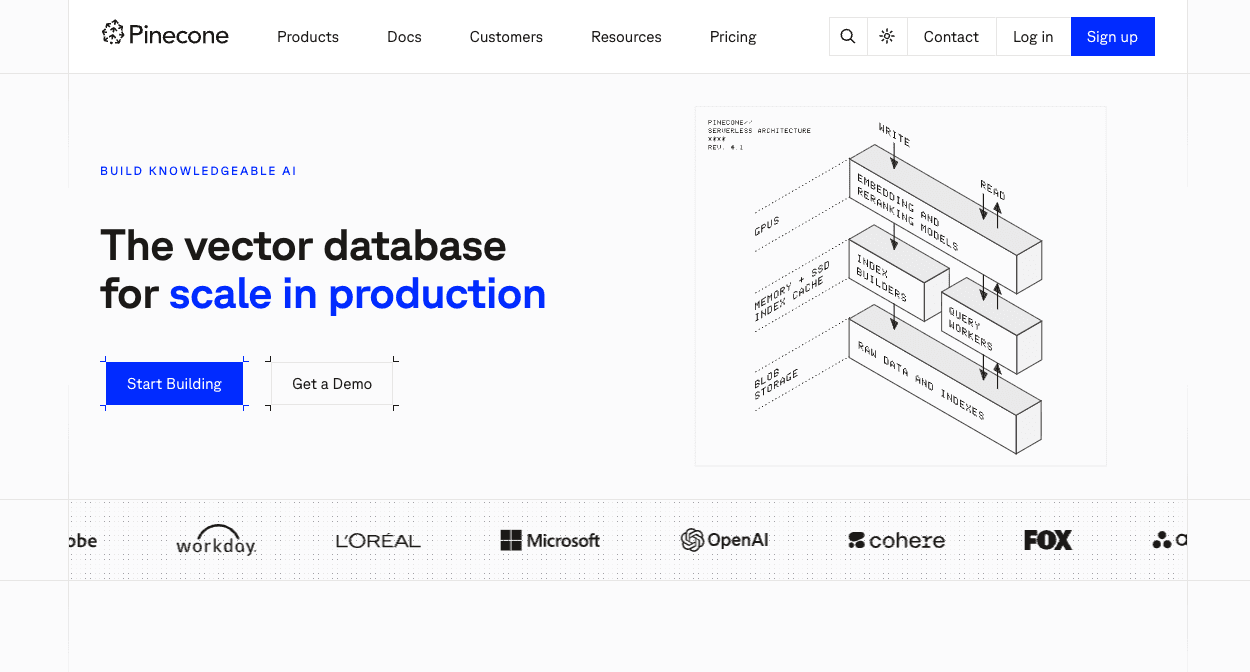The width and height of the screenshot is (1250, 672).
Task: Click 'The vector database' heading text
Action: coord(303,245)
